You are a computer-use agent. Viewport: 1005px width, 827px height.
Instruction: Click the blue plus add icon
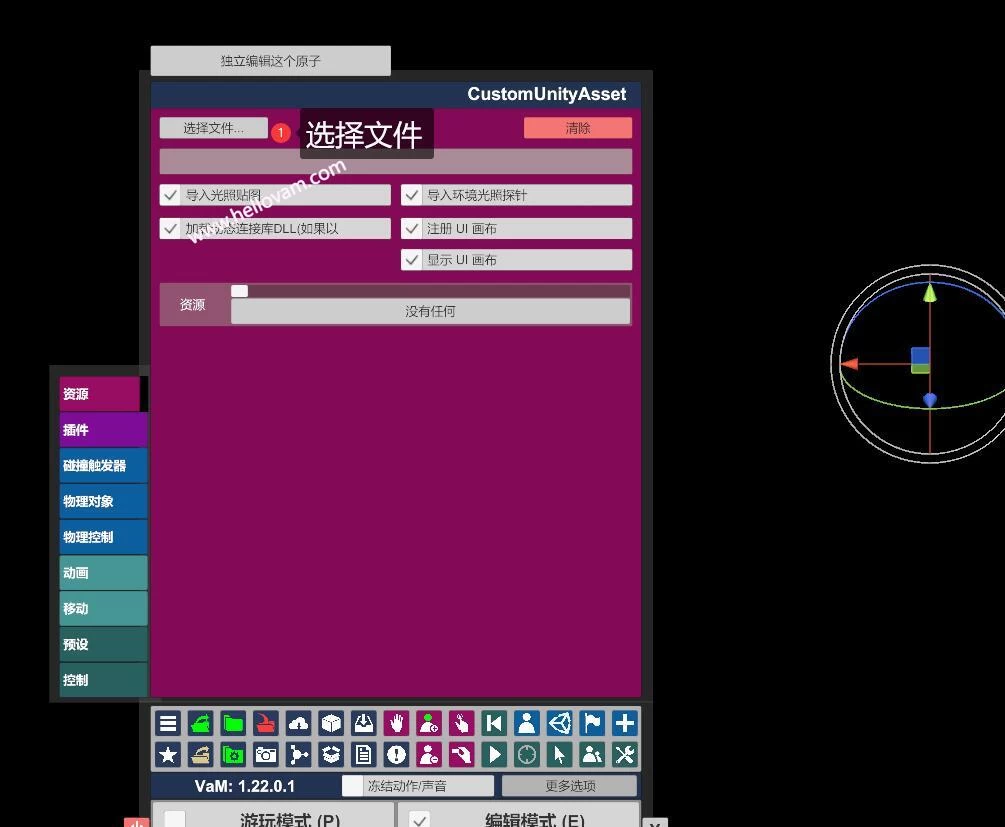coord(625,723)
